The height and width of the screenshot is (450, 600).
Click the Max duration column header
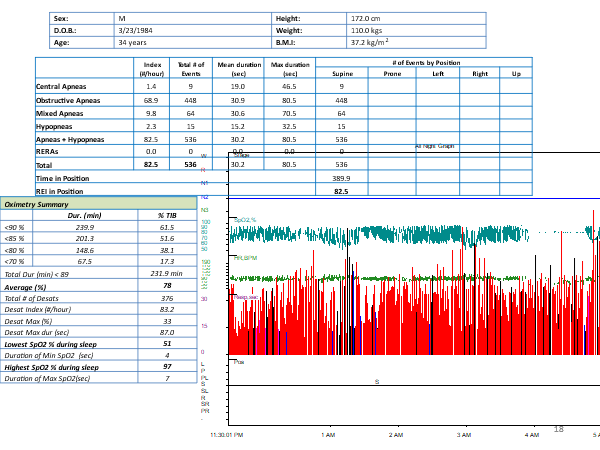pos(289,68)
